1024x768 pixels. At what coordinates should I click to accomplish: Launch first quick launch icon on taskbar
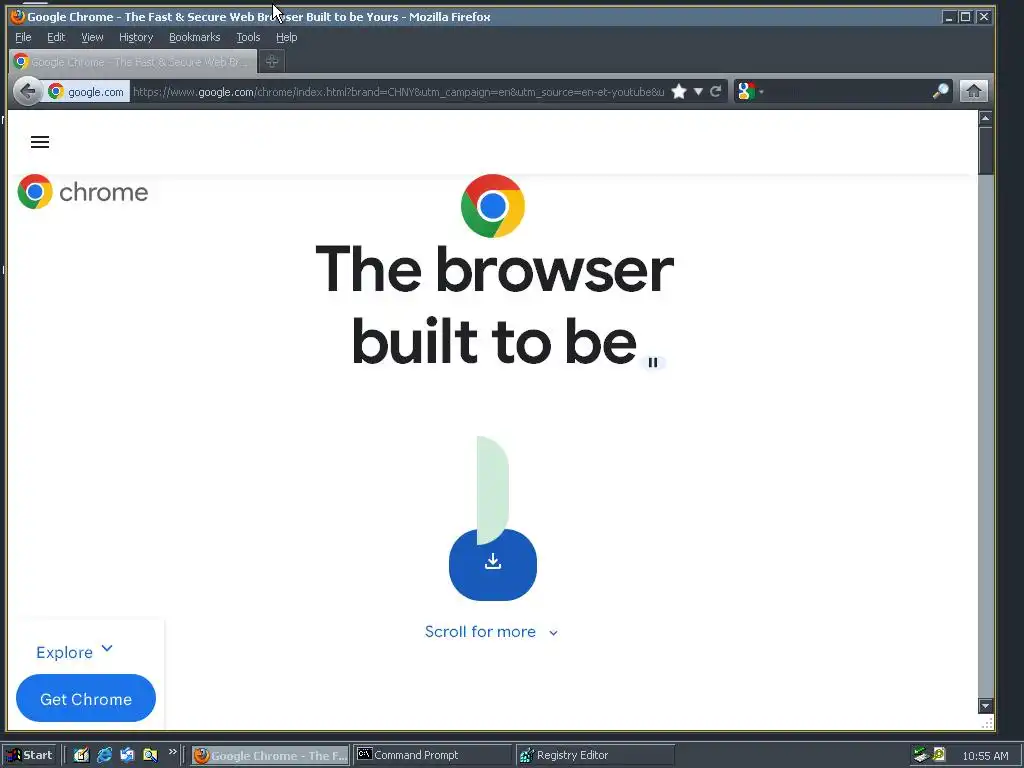81,755
